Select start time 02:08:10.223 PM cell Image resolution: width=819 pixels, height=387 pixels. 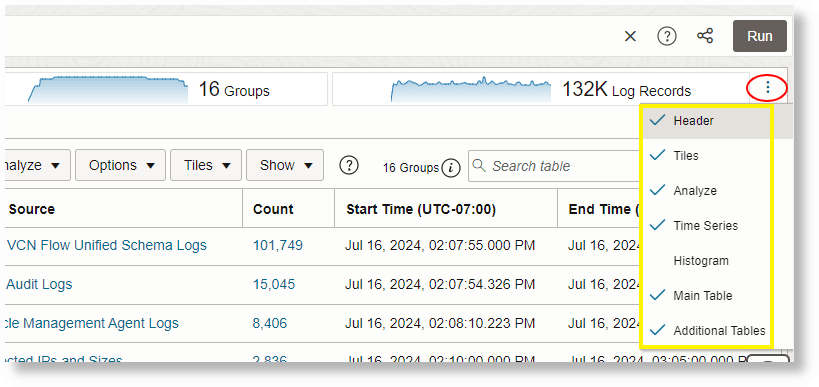tap(440, 323)
